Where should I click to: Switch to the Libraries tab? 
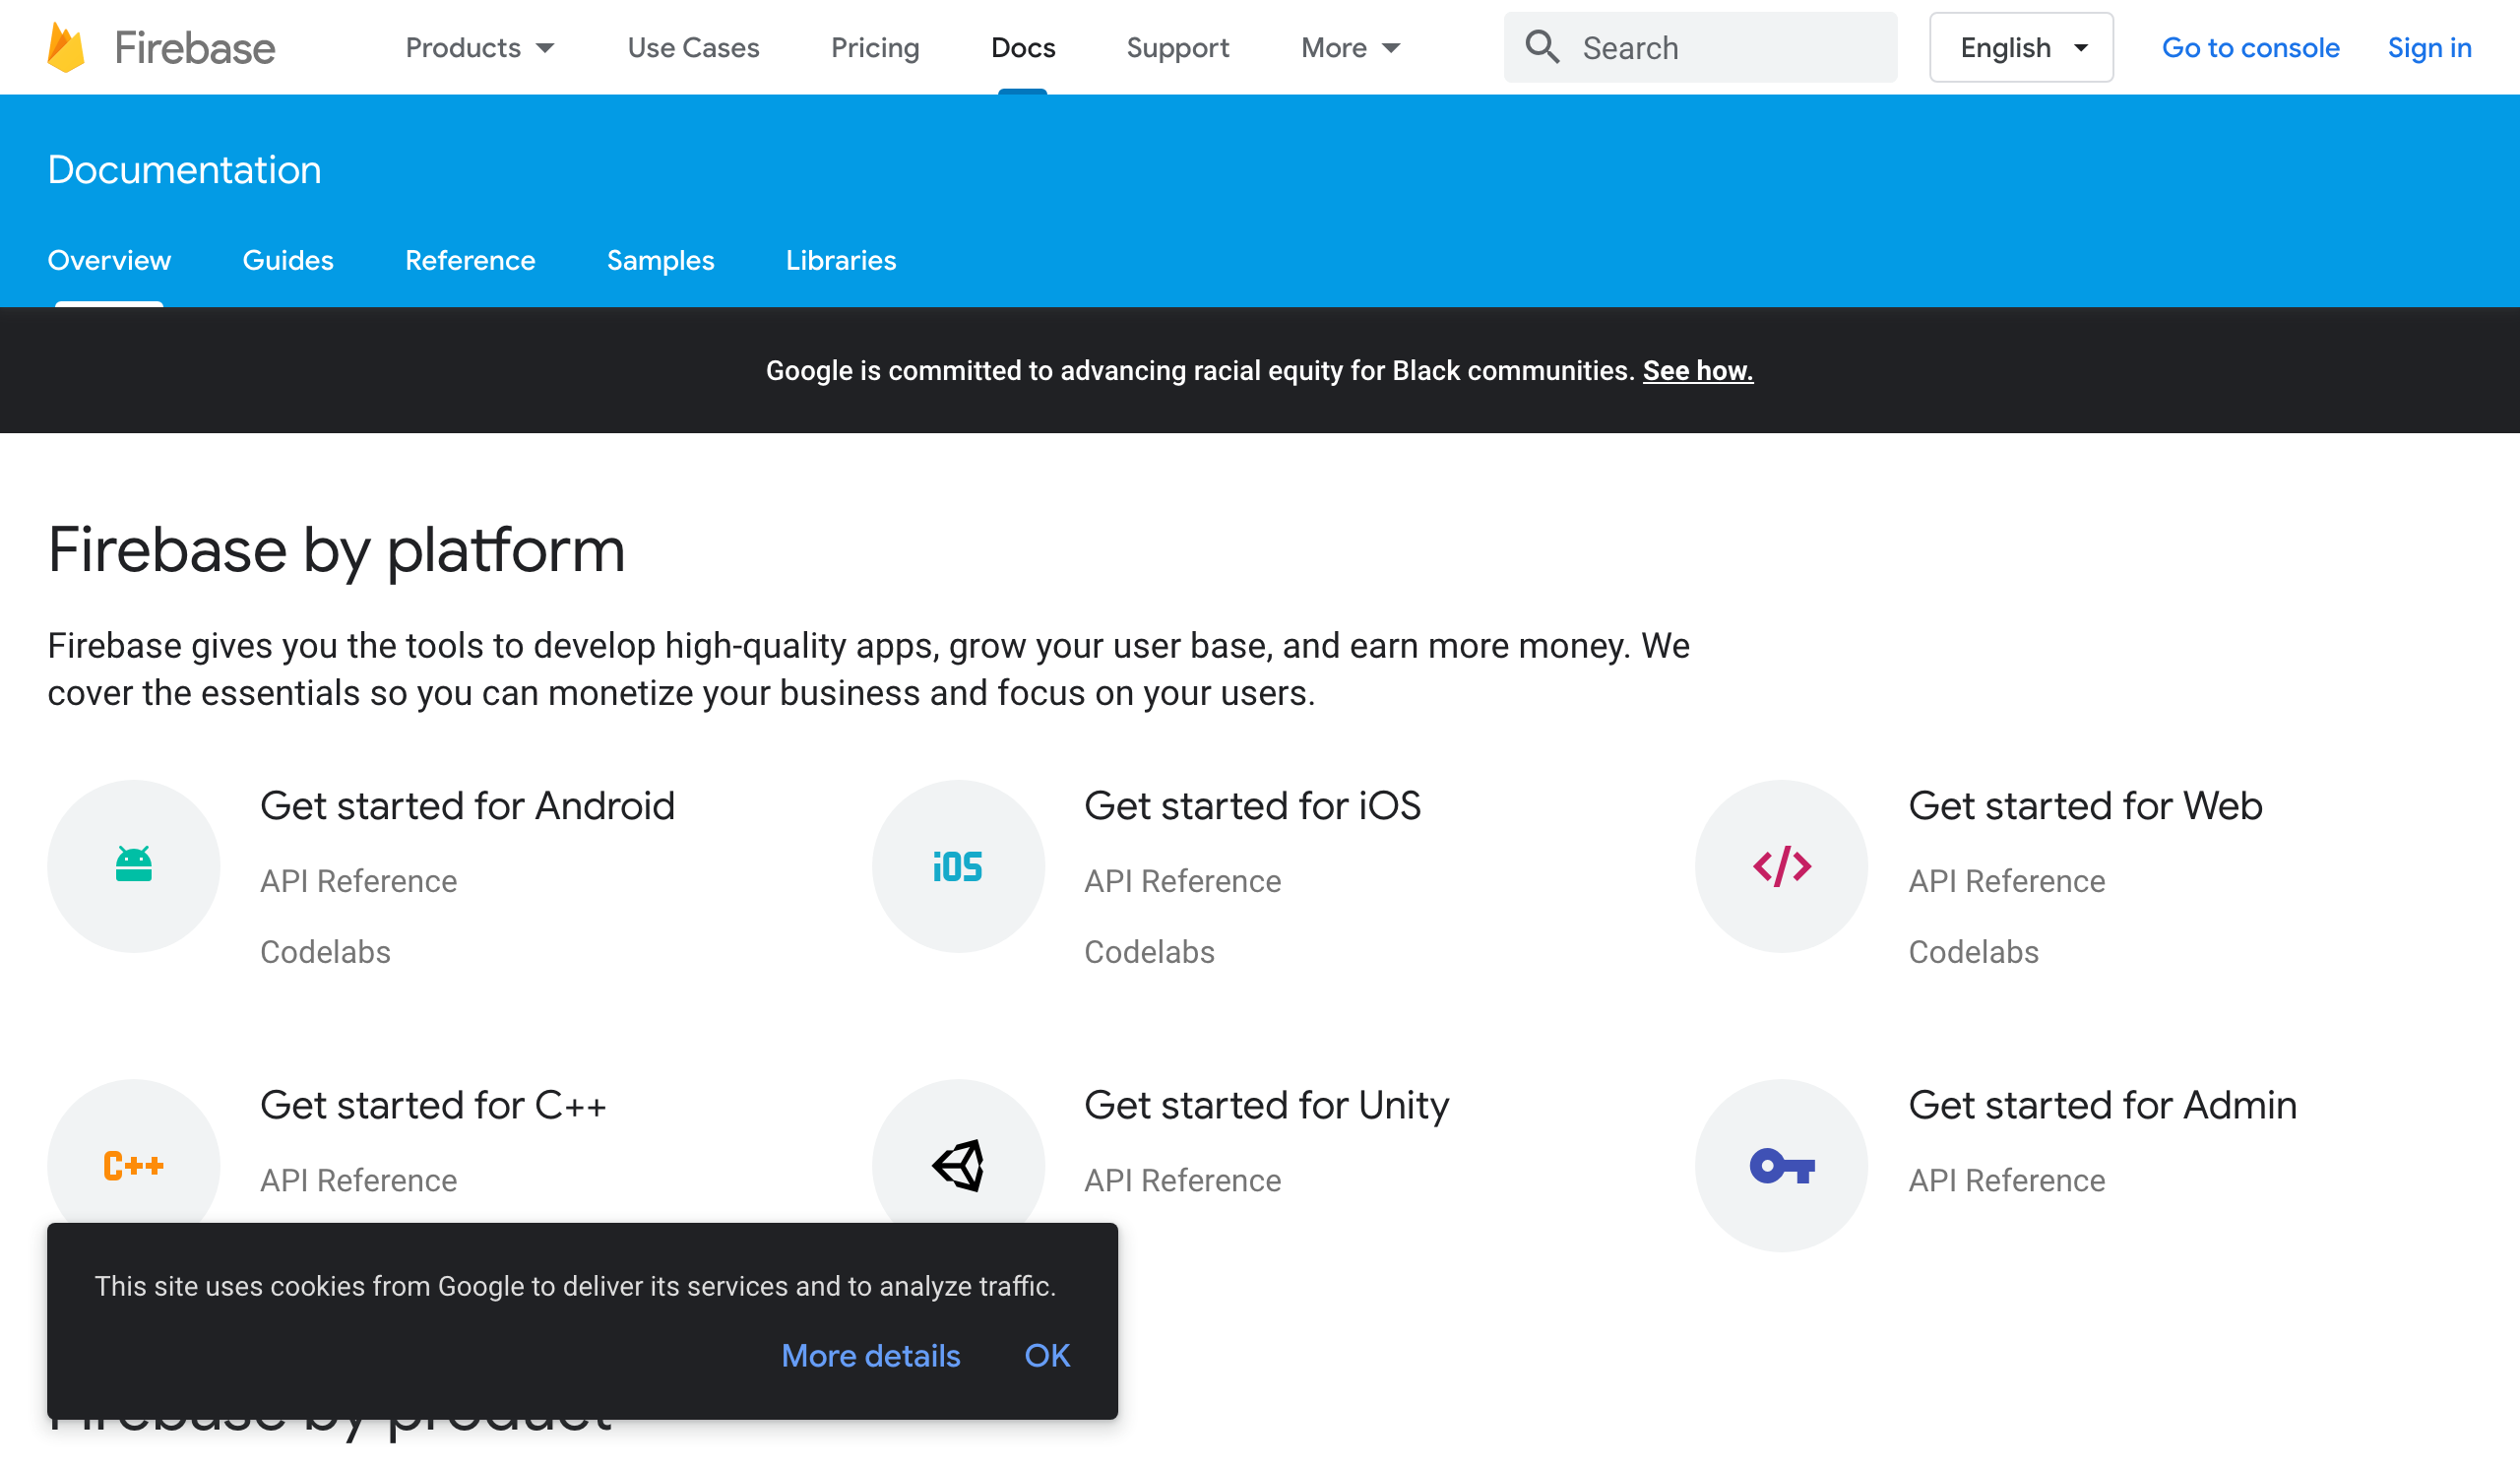[840, 261]
